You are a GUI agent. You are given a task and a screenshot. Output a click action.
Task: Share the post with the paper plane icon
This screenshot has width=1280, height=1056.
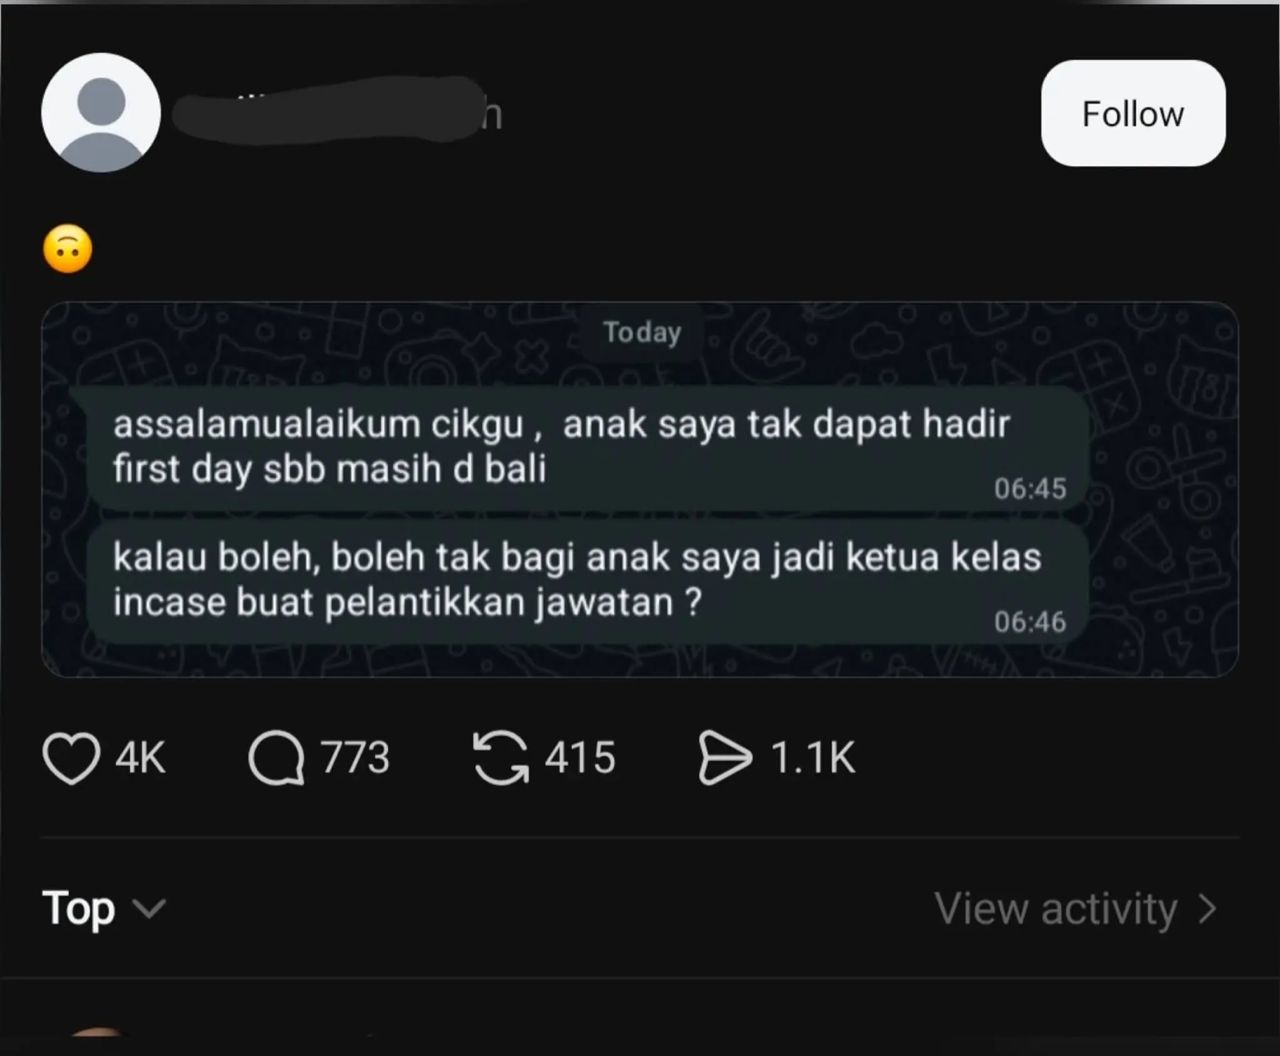[724, 758]
